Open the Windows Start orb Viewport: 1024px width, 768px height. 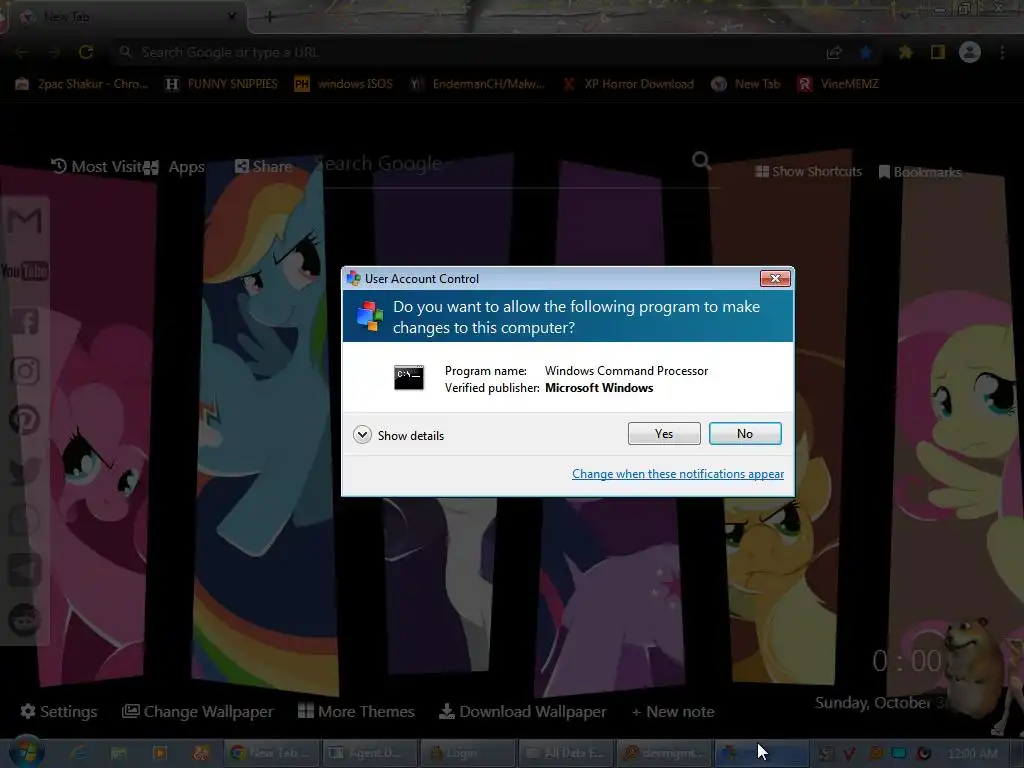tap(26, 752)
